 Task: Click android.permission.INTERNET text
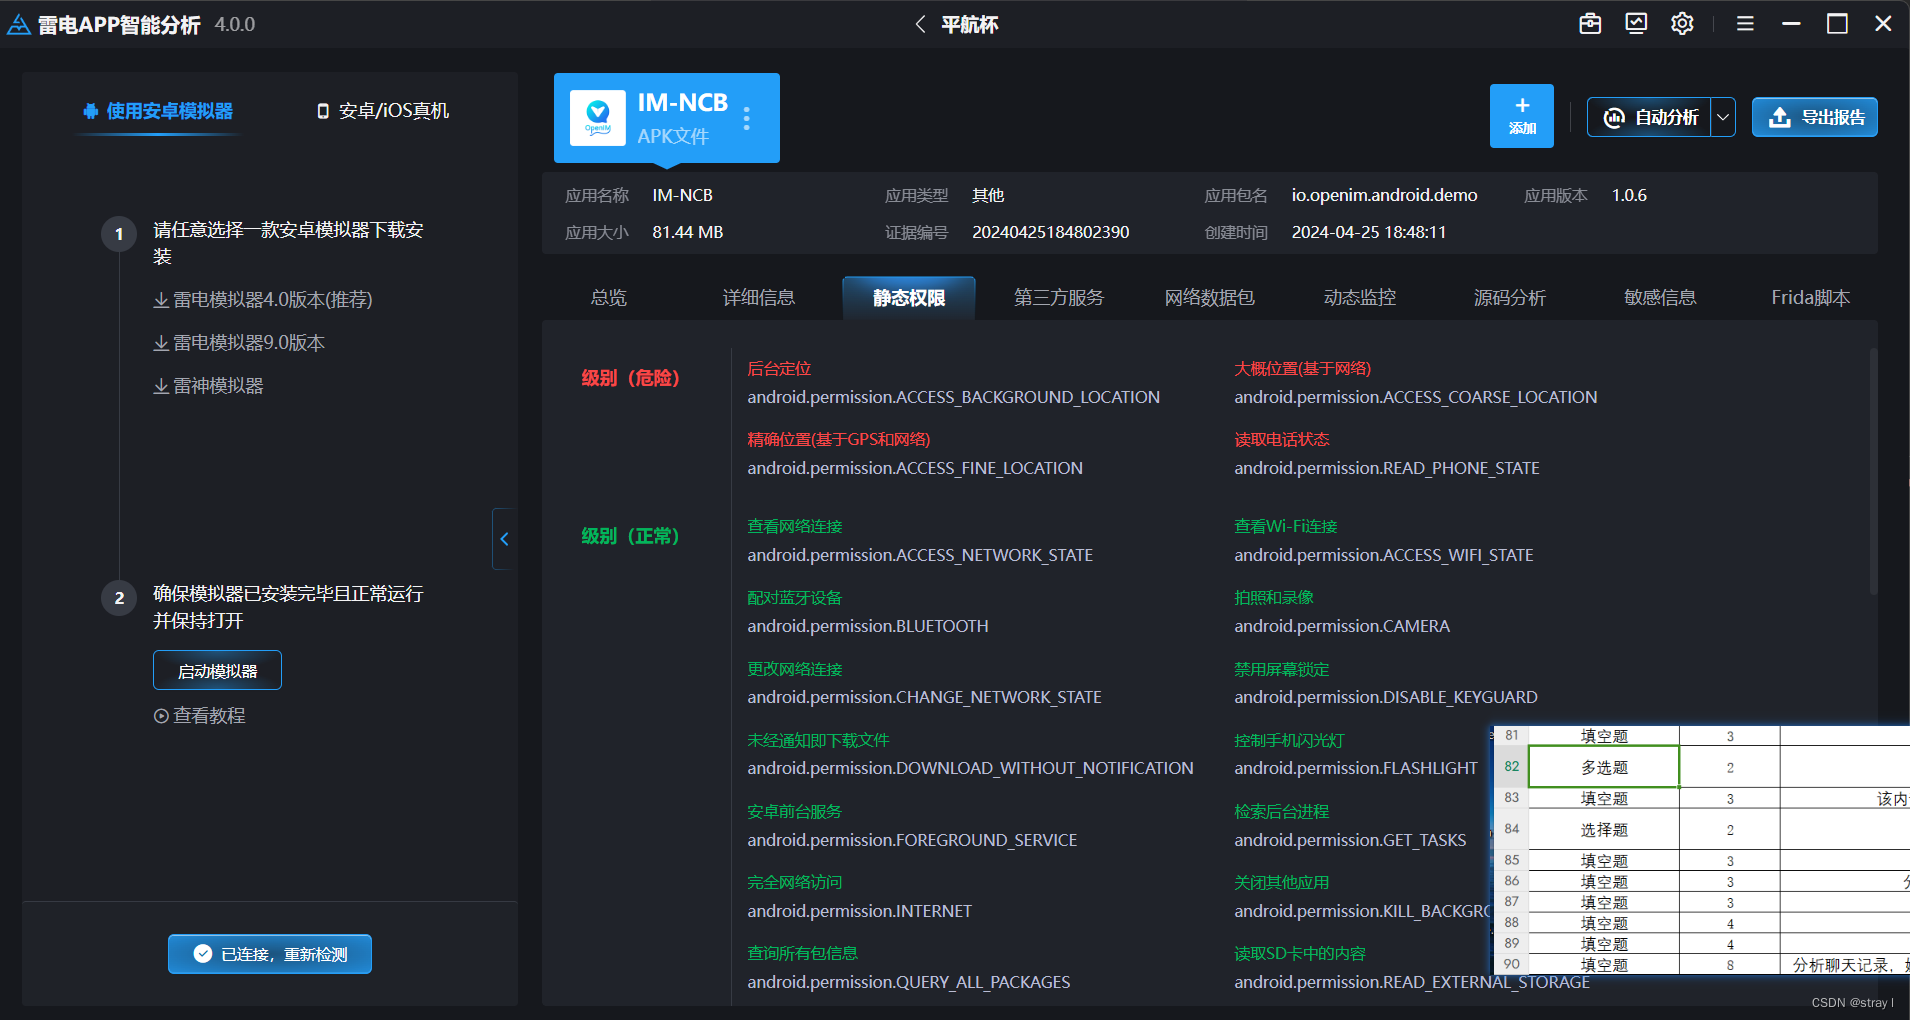(x=859, y=911)
